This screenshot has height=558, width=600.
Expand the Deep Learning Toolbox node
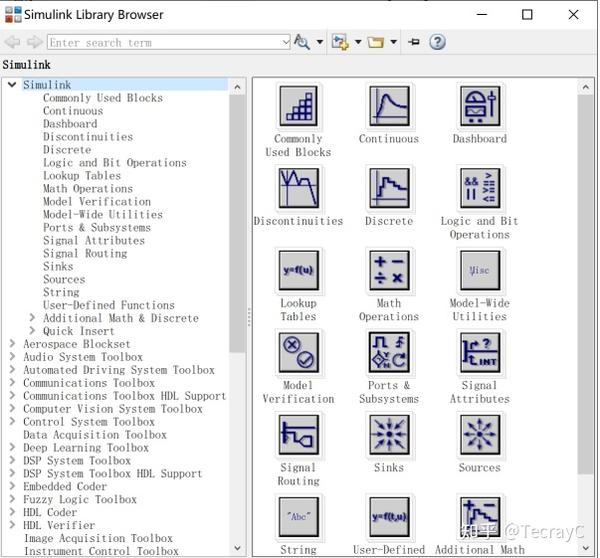(x=12, y=447)
